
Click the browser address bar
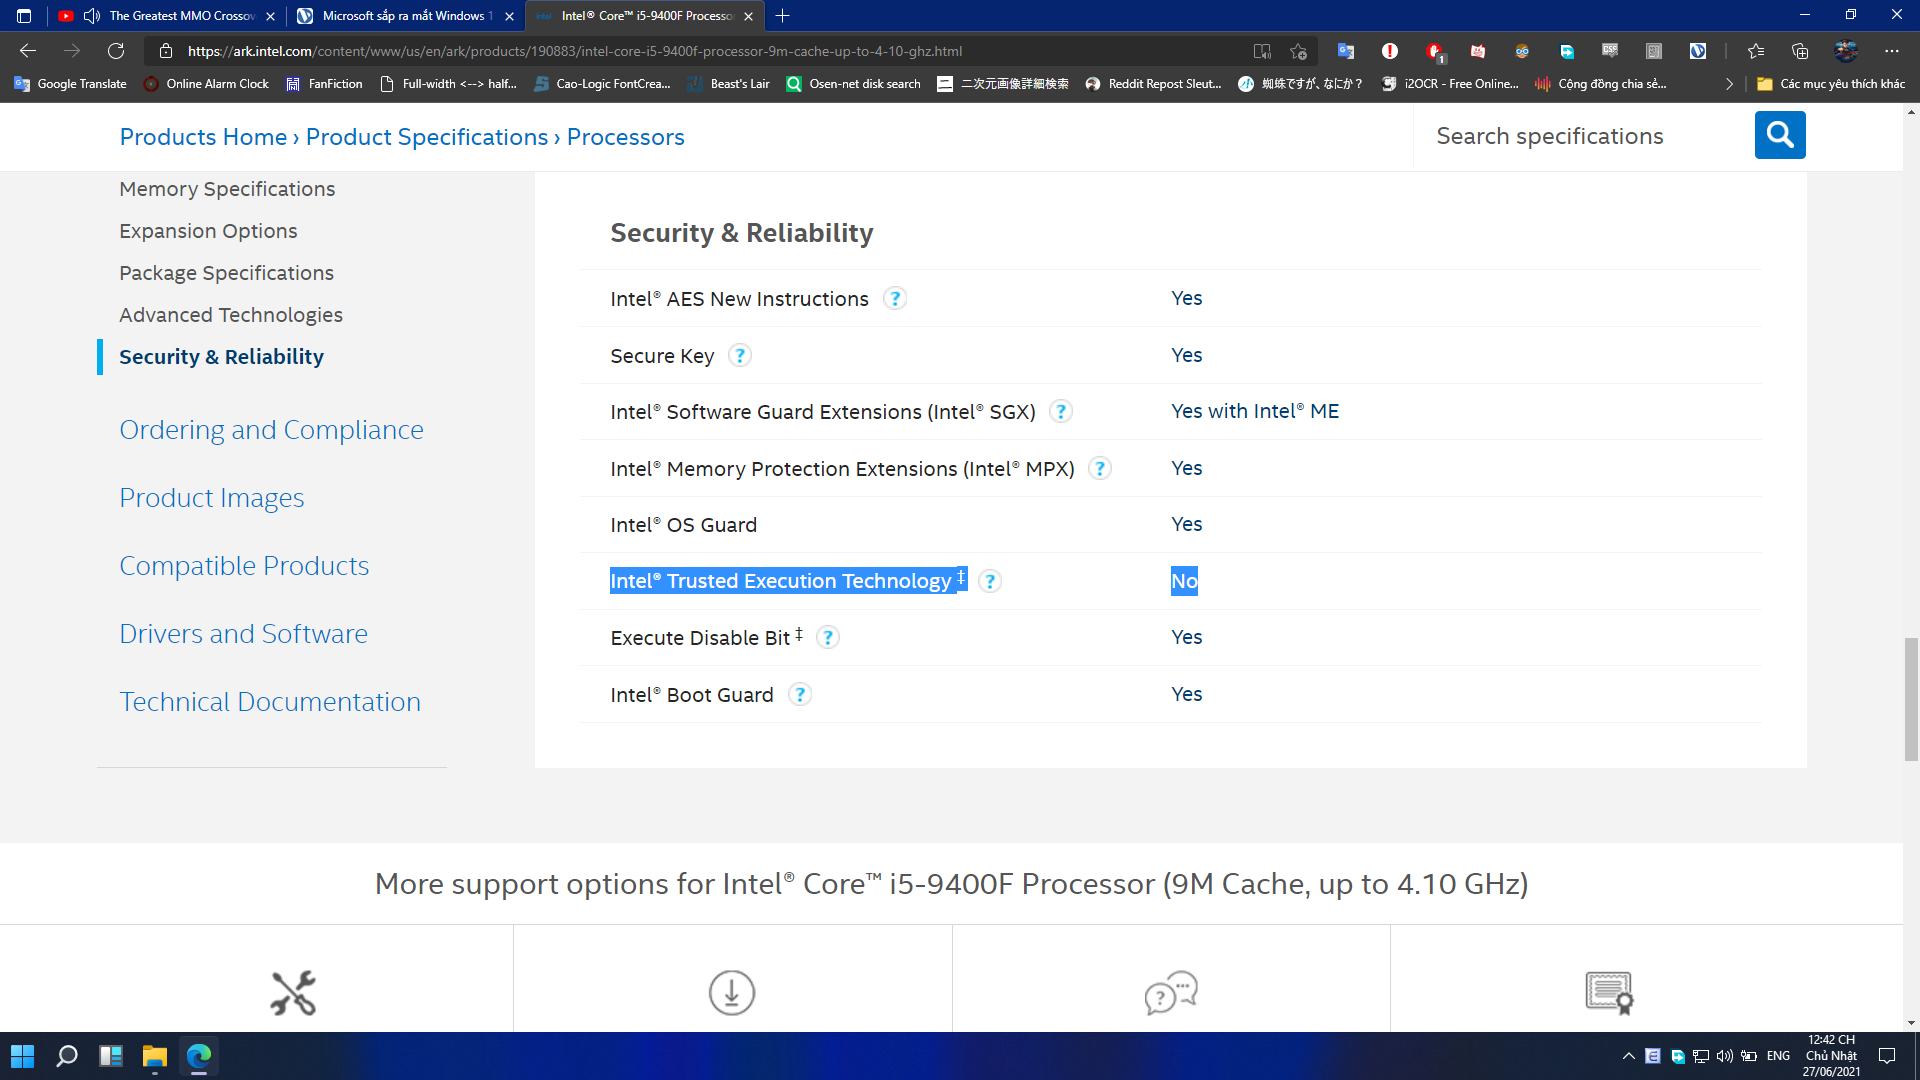[x=700, y=51]
